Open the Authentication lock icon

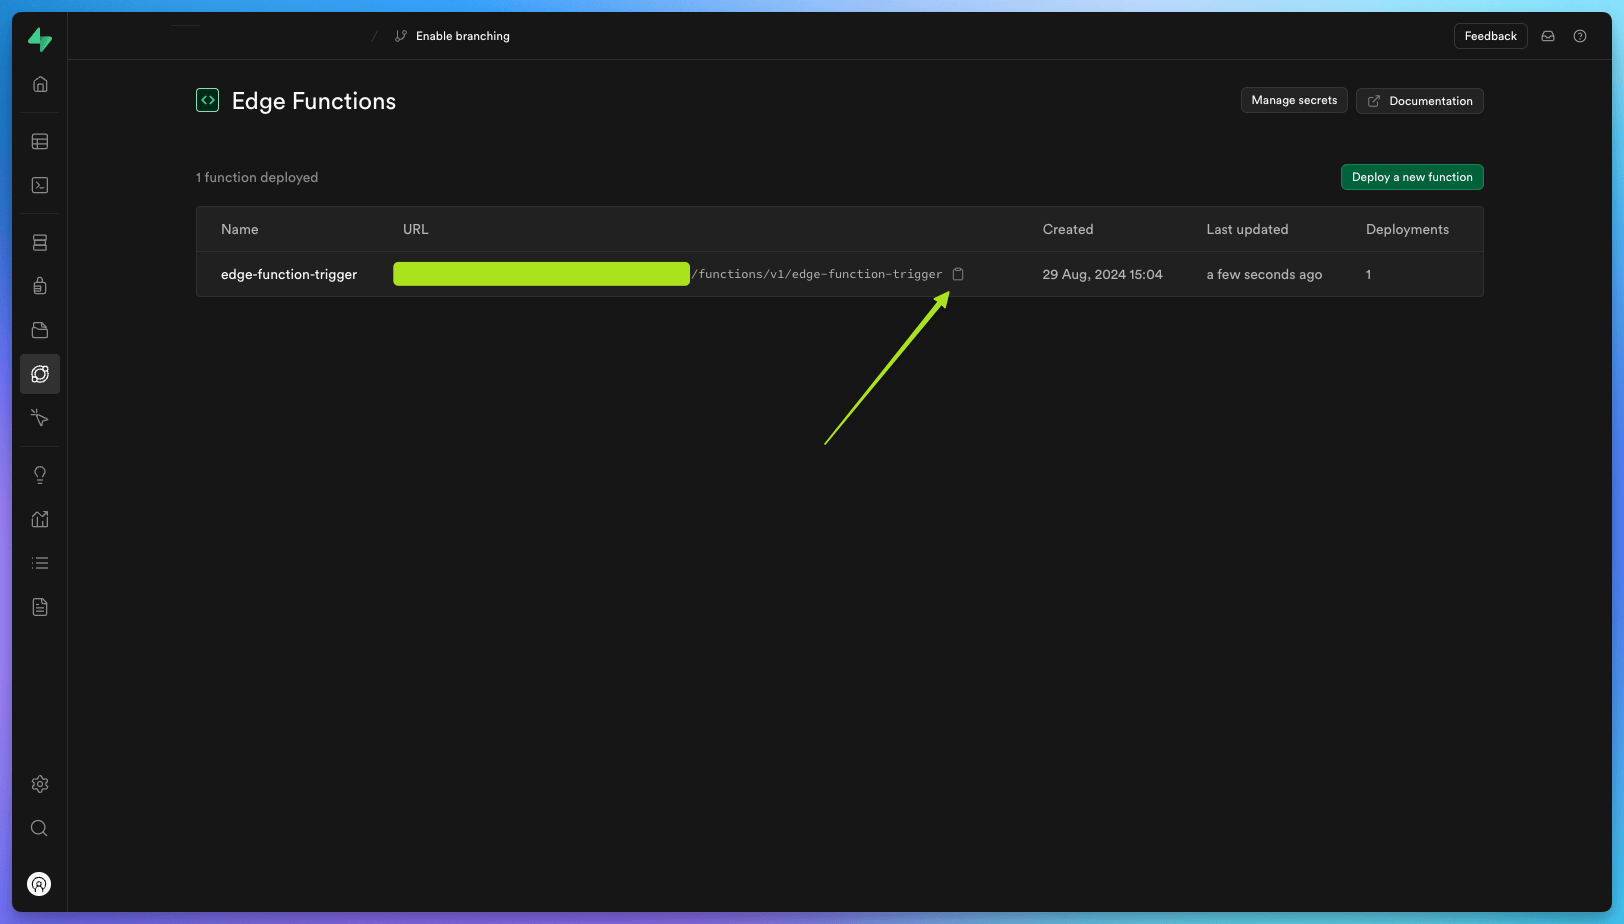[40, 286]
